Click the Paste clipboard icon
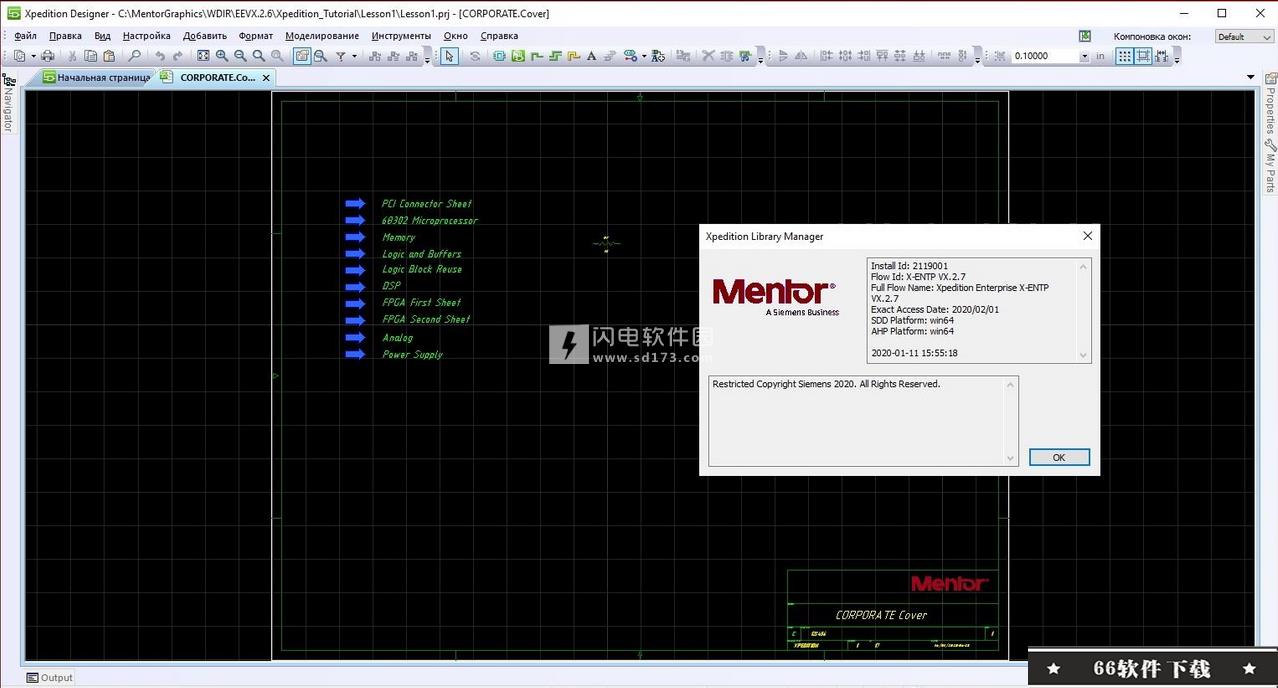Screen dimensions: 1278x688 tap(109, 56)
